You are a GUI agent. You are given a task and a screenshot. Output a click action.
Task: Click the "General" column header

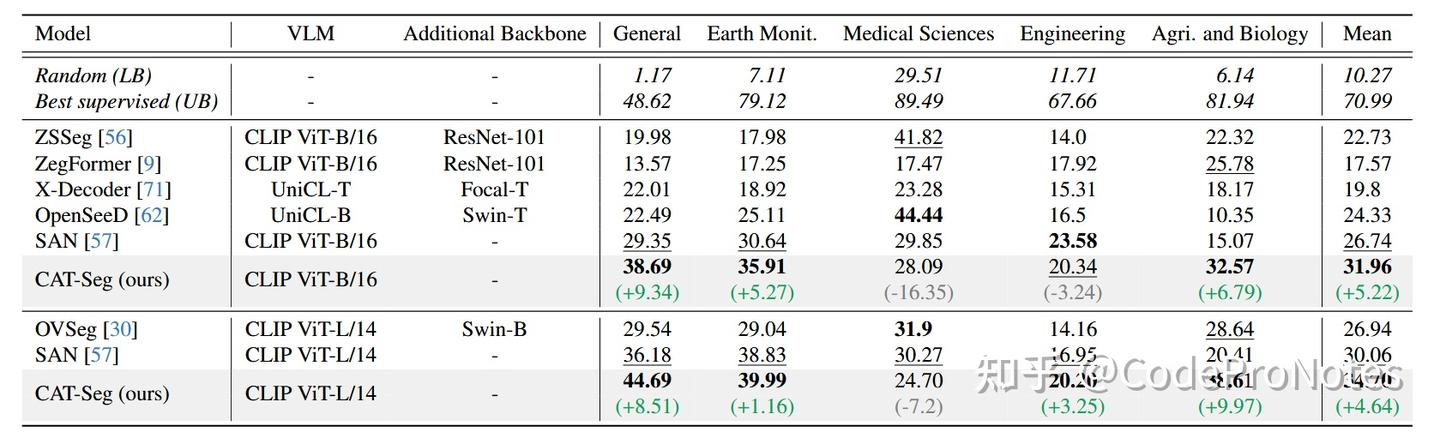click(647, 34)
